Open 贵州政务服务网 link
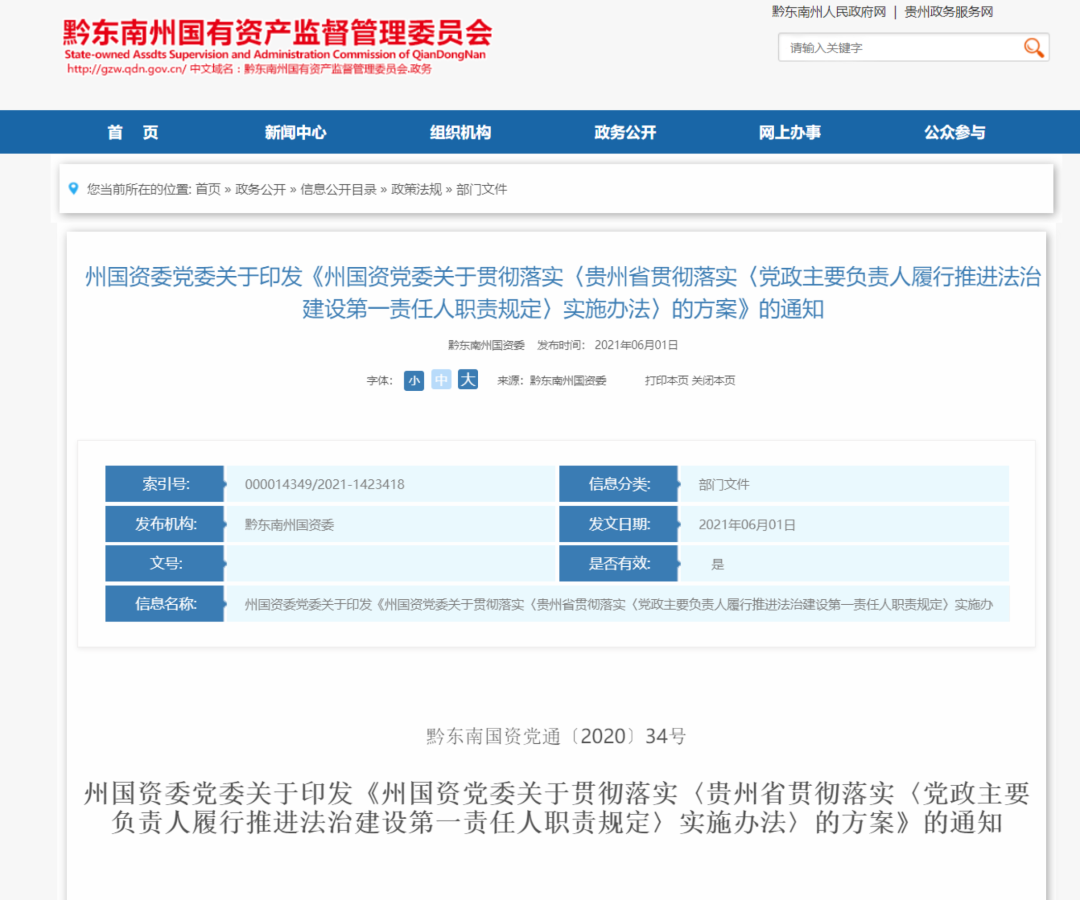Screen dimensions: 1080x900 [948, 12]
